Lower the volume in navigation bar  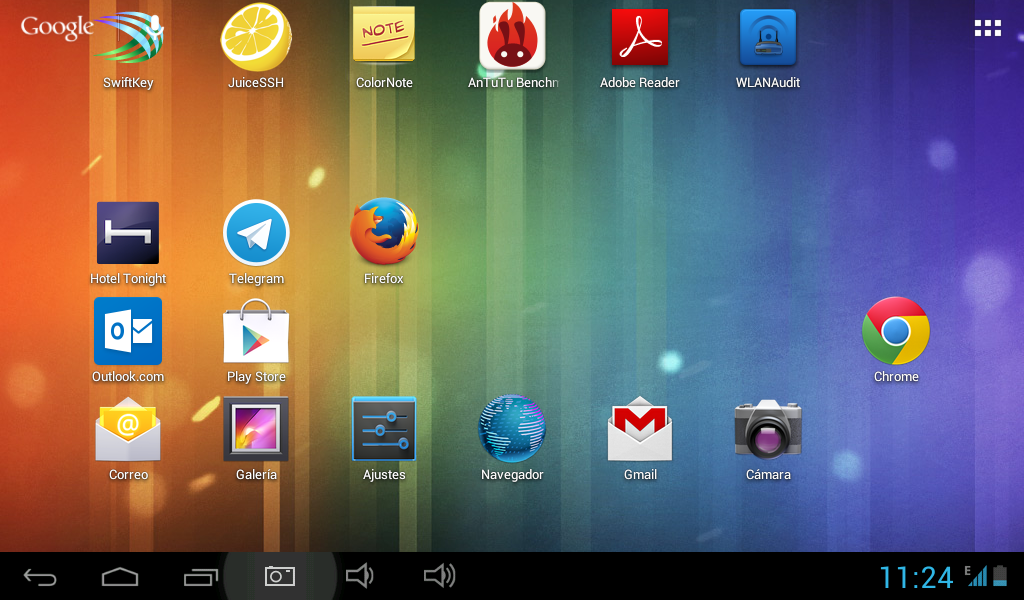click(x=360, y=576)
